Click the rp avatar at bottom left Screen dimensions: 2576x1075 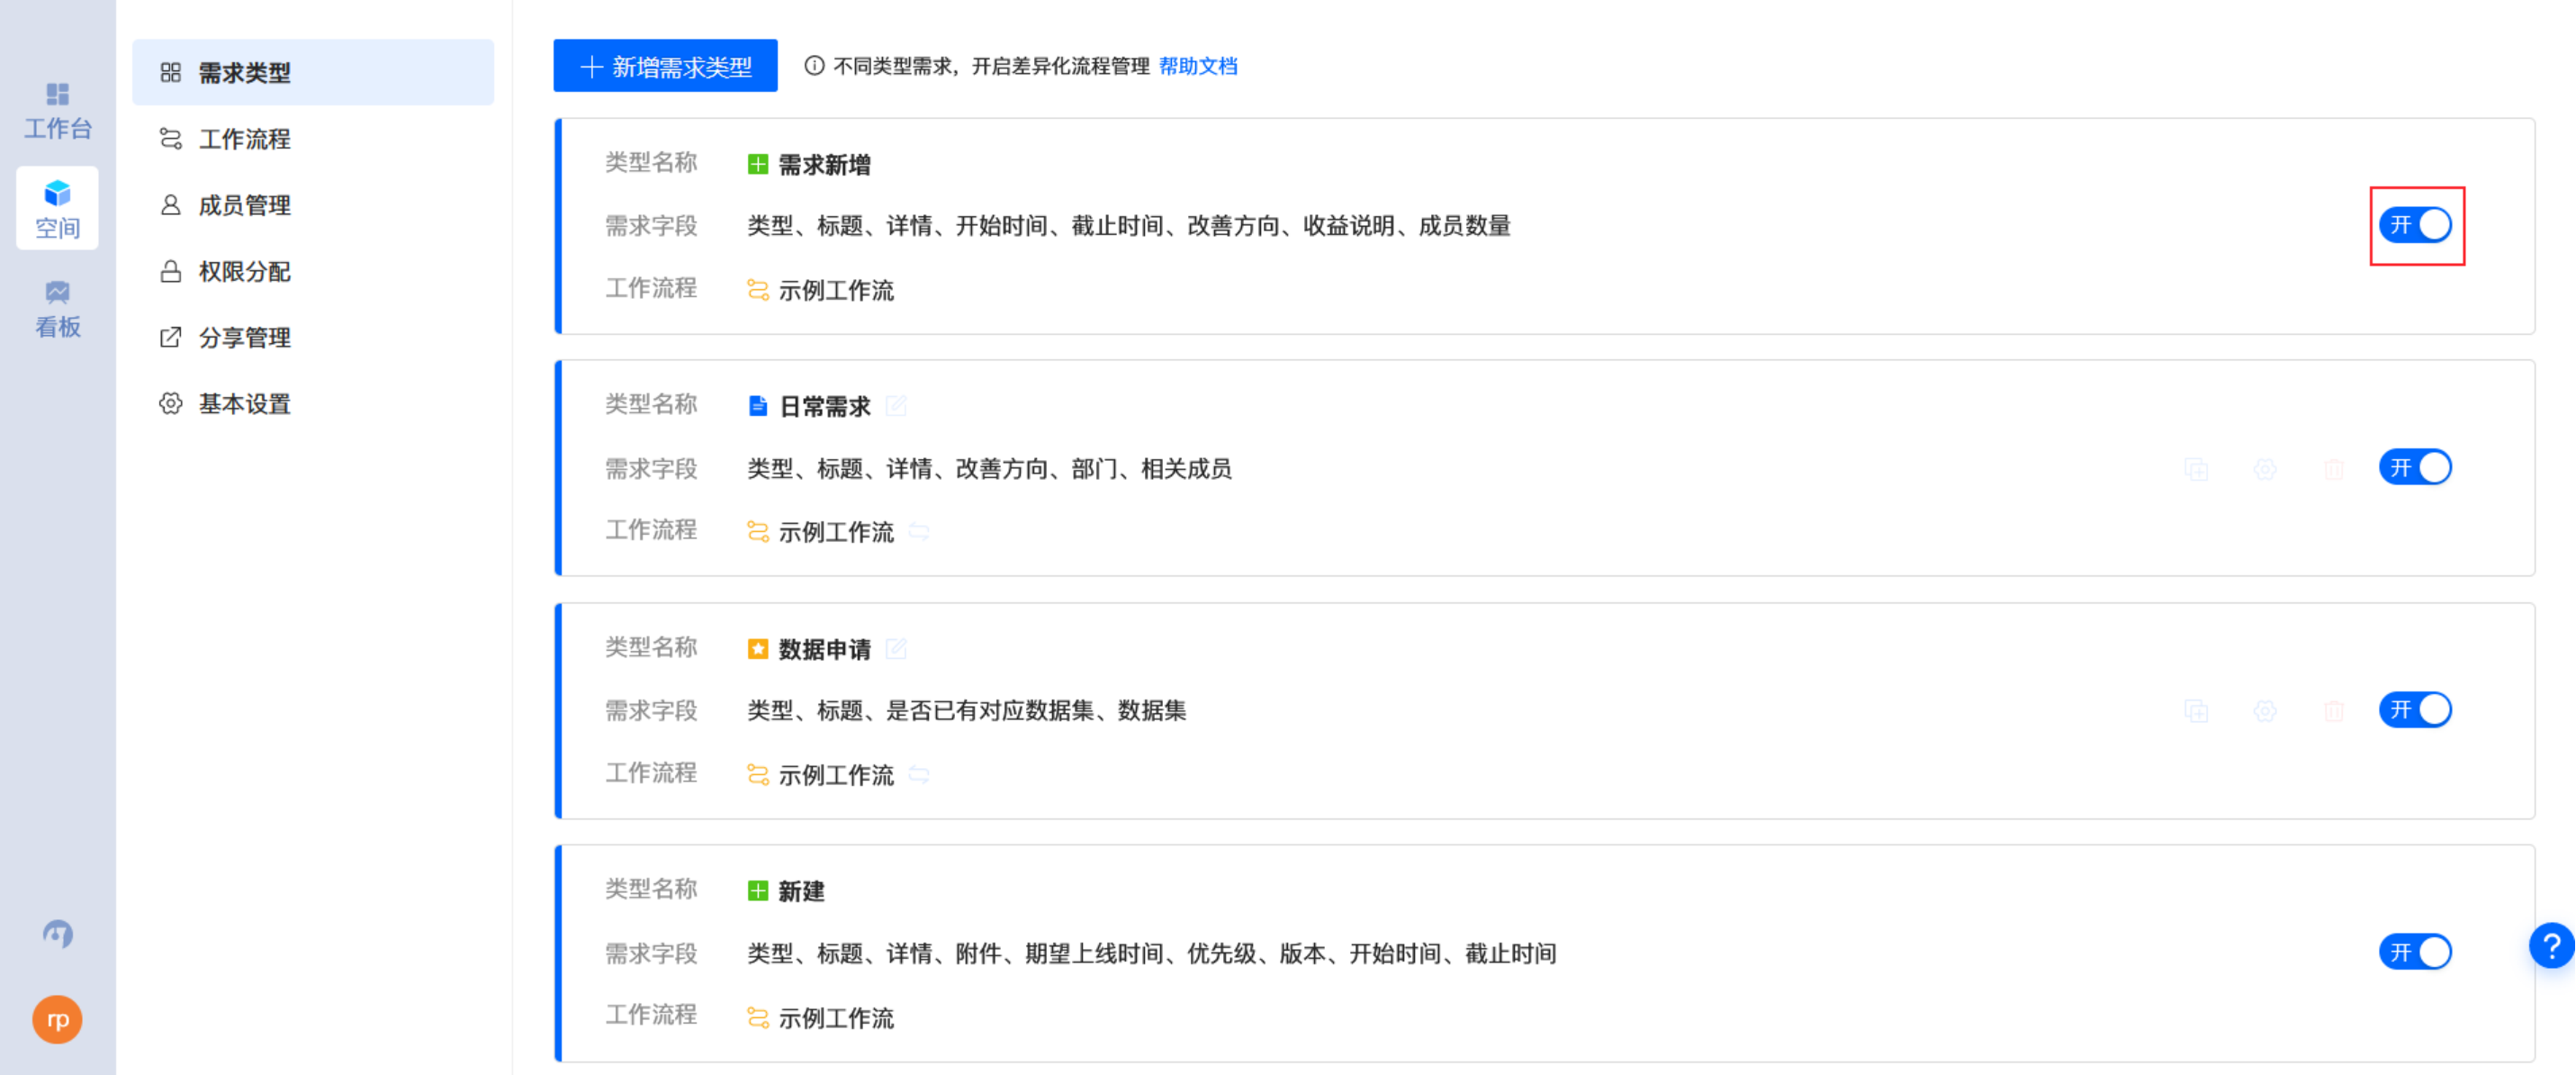click(x=57, y=1020)
